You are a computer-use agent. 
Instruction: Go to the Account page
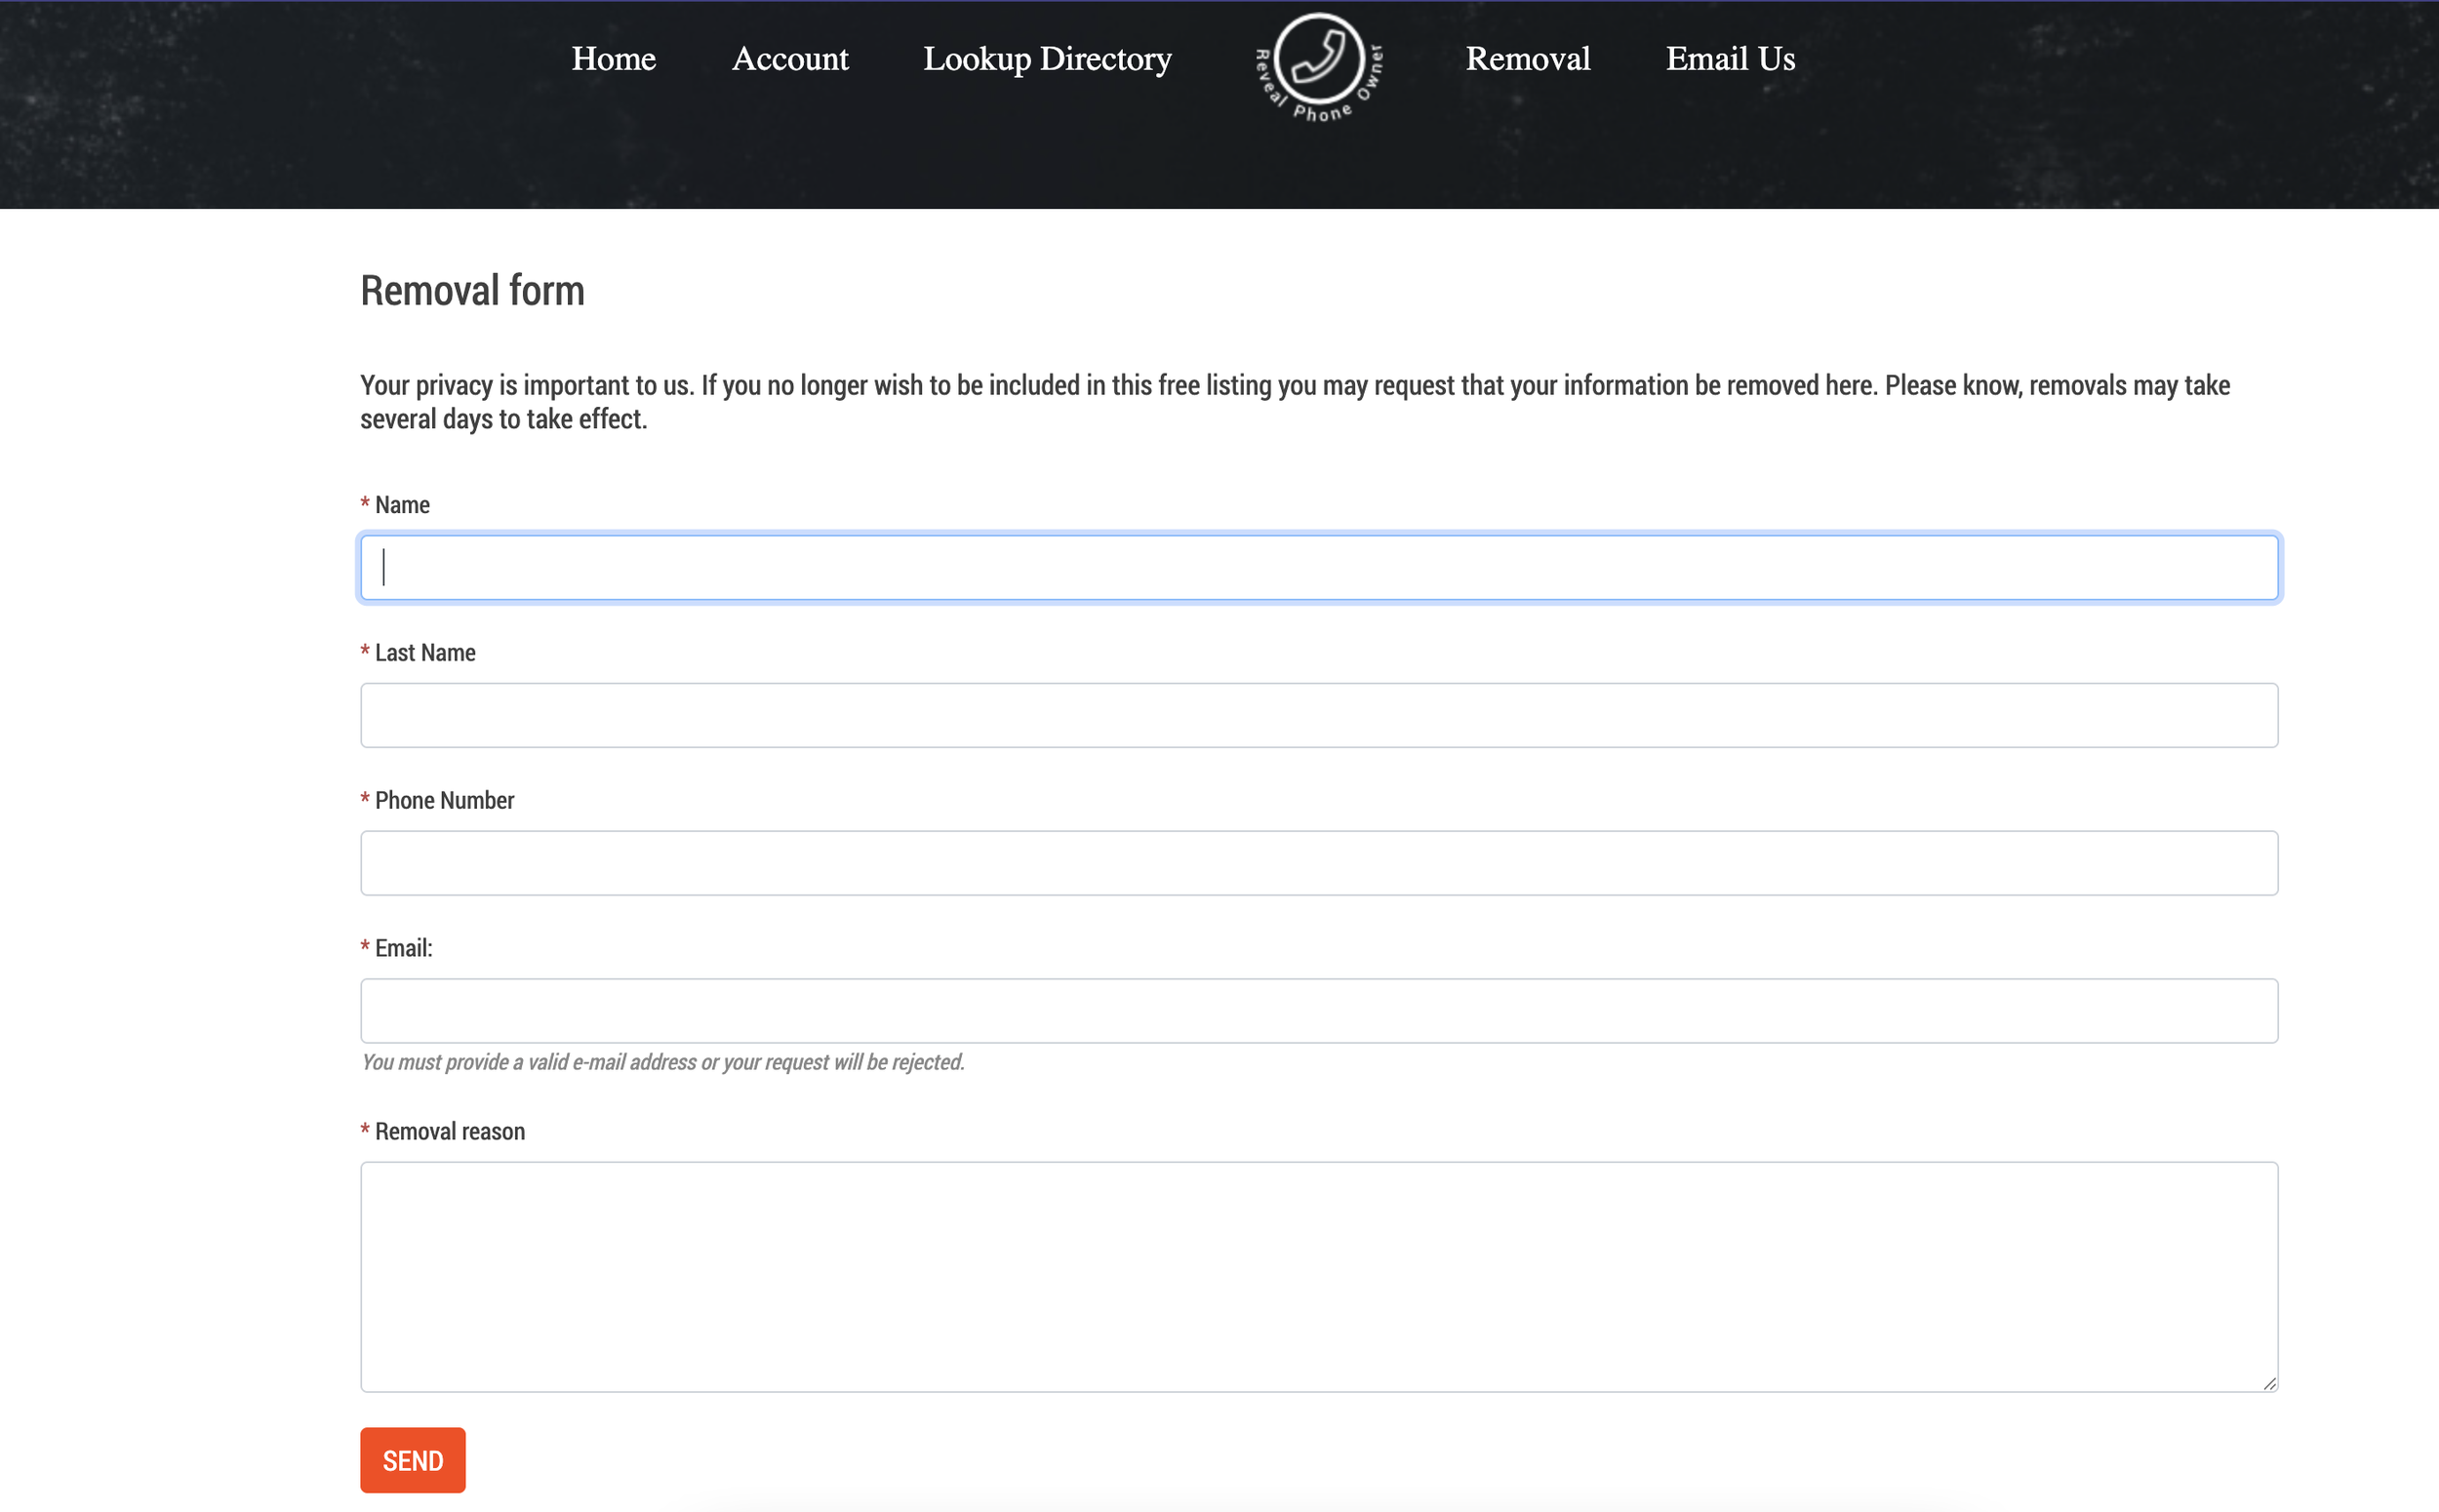click(790, 59)
